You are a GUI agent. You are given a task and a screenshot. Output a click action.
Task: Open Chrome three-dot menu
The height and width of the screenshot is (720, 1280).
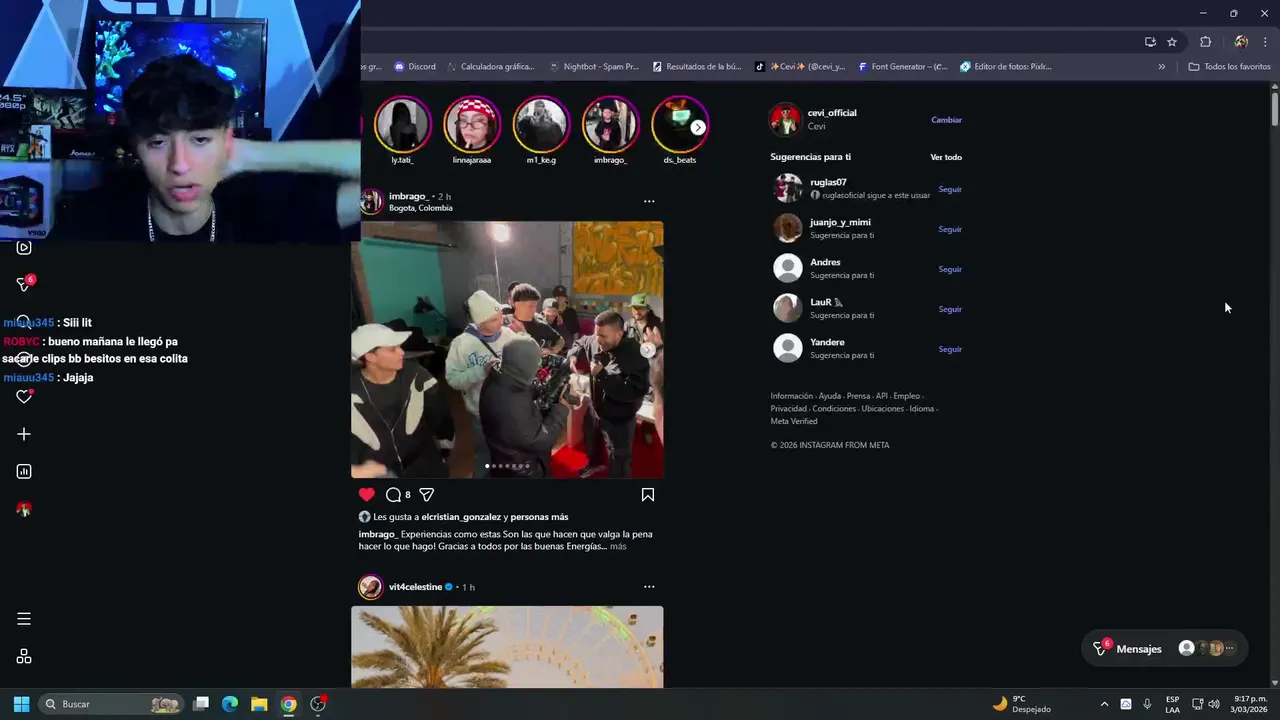pos(1265,42)
